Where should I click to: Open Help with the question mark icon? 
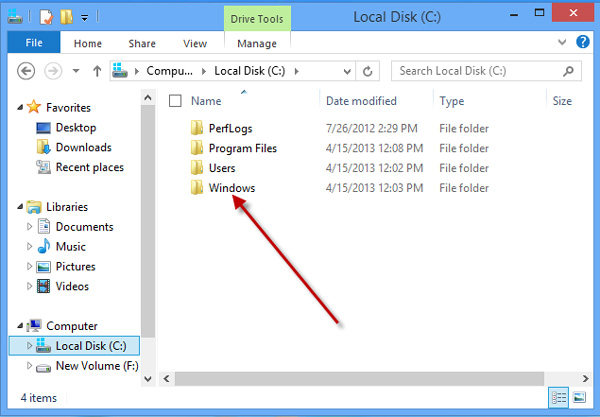[583, 42]
